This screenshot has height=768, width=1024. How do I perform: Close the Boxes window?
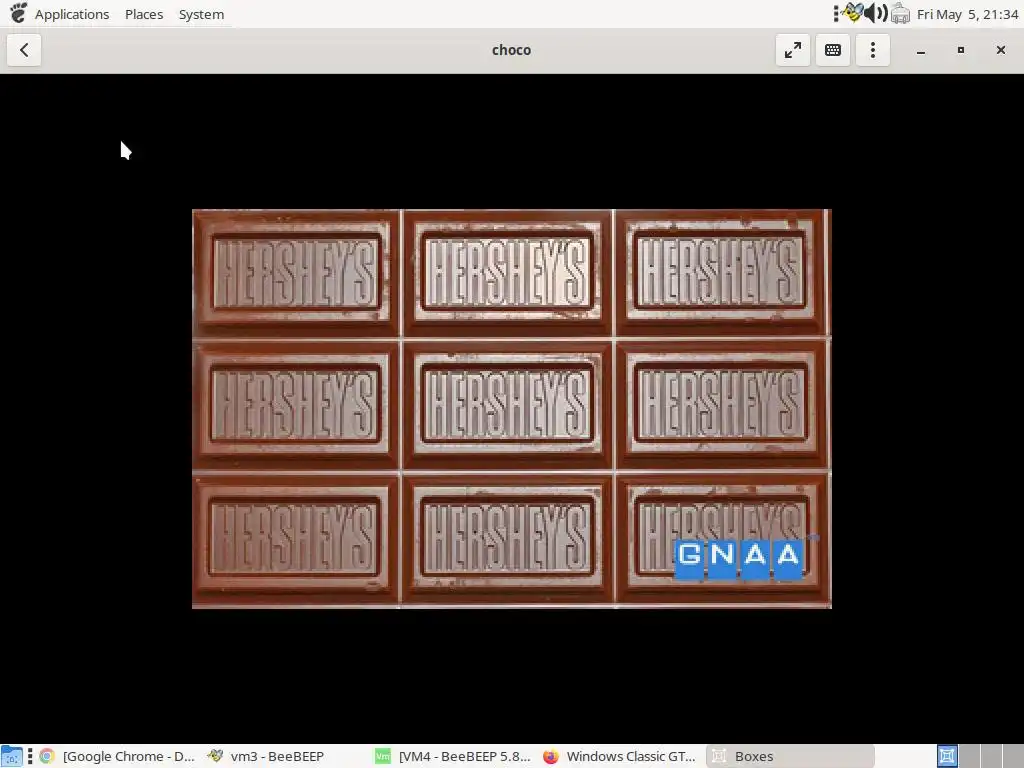[x=1000, y=50]
